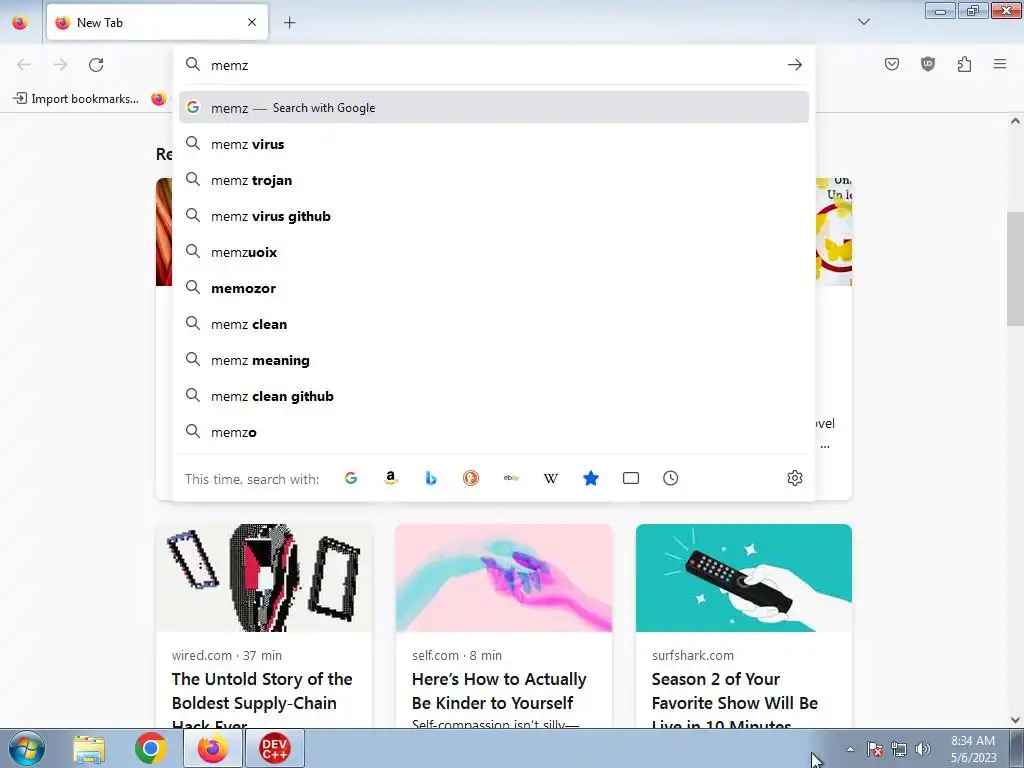Reload the current page
Image resolution: width=1024 pixels, height=768 pixels.
click(96, 65)
